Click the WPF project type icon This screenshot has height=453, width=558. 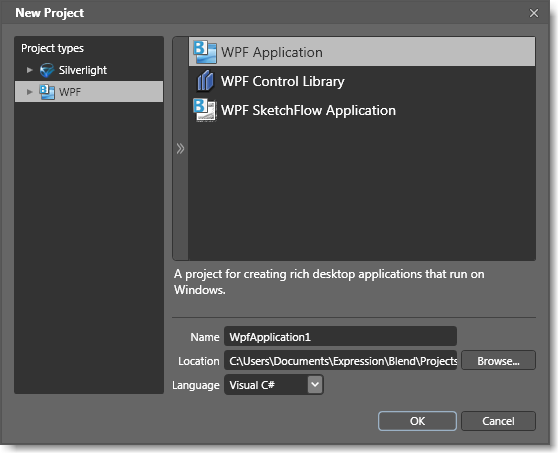click(x=47, y=92)
